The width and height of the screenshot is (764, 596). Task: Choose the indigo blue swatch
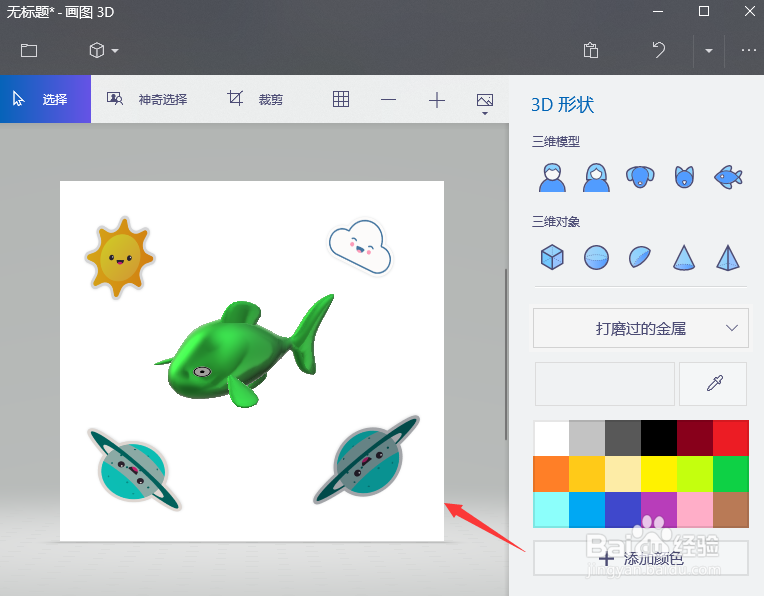[x=623, y=510]
